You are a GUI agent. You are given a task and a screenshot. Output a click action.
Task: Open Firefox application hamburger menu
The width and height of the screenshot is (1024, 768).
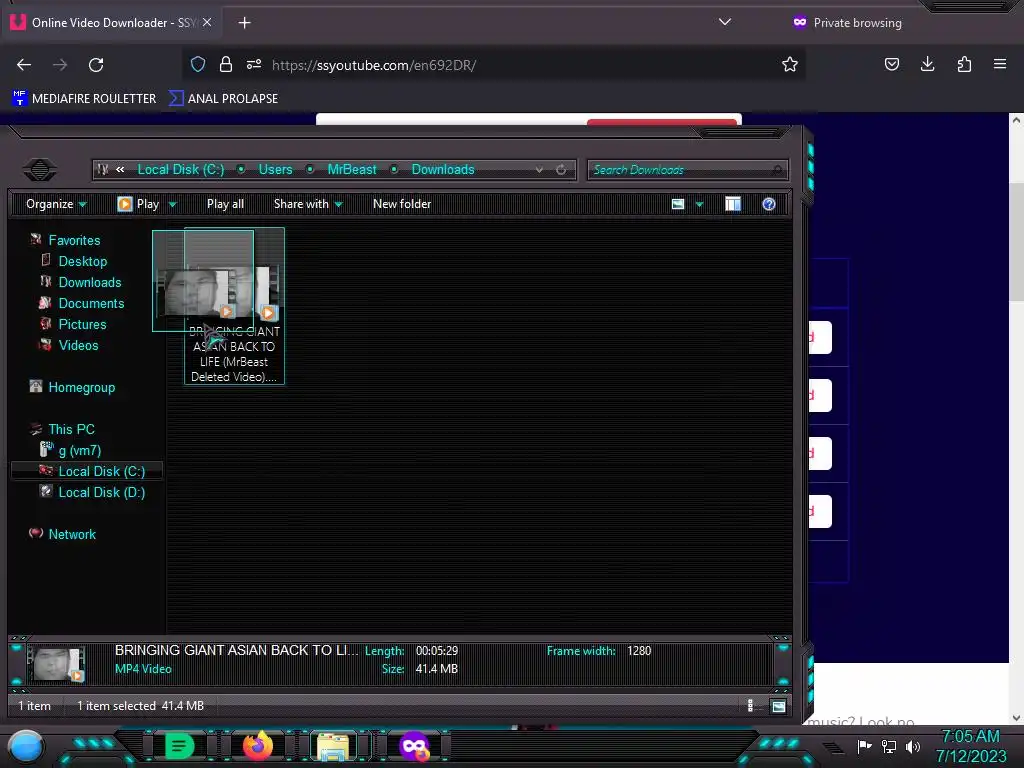click(1000, 64)
